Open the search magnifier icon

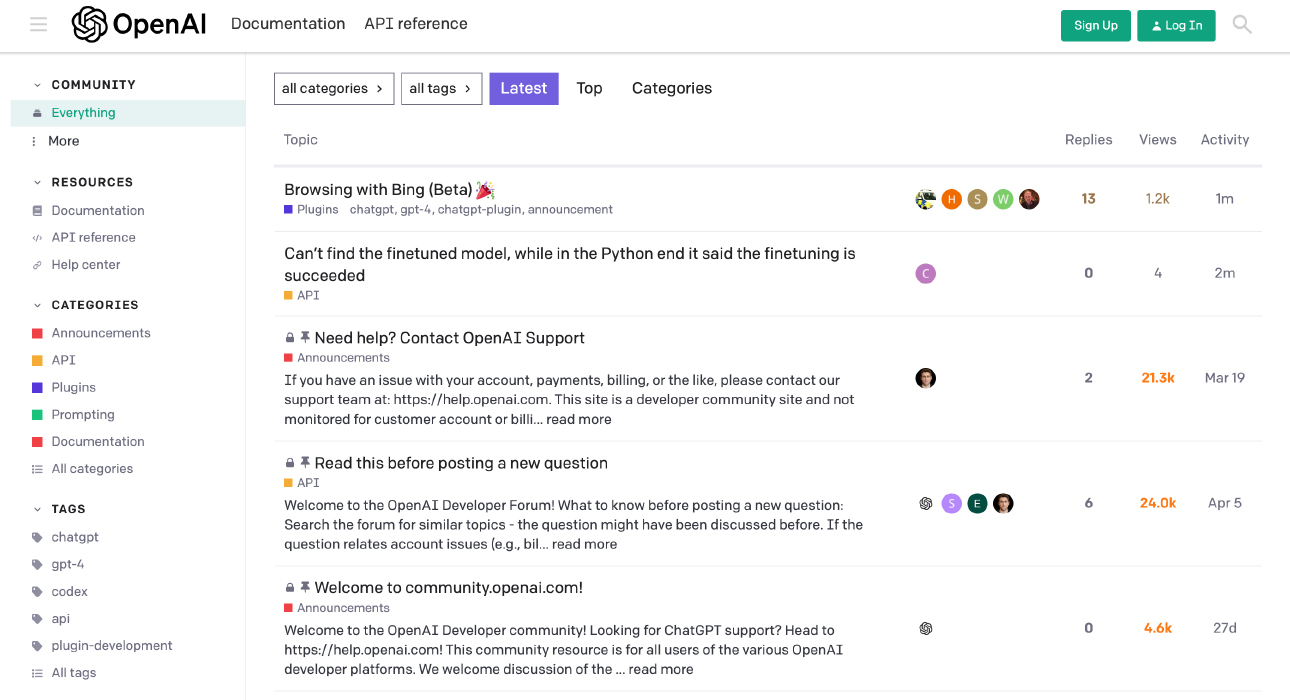(x=1241, y=24)
